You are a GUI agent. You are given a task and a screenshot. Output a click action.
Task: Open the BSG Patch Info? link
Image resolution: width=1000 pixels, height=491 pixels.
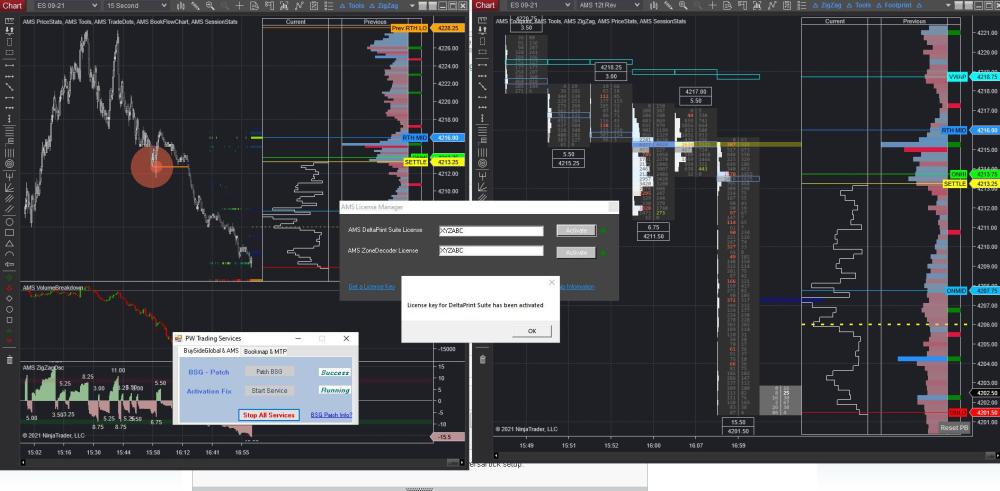[330, 415]
